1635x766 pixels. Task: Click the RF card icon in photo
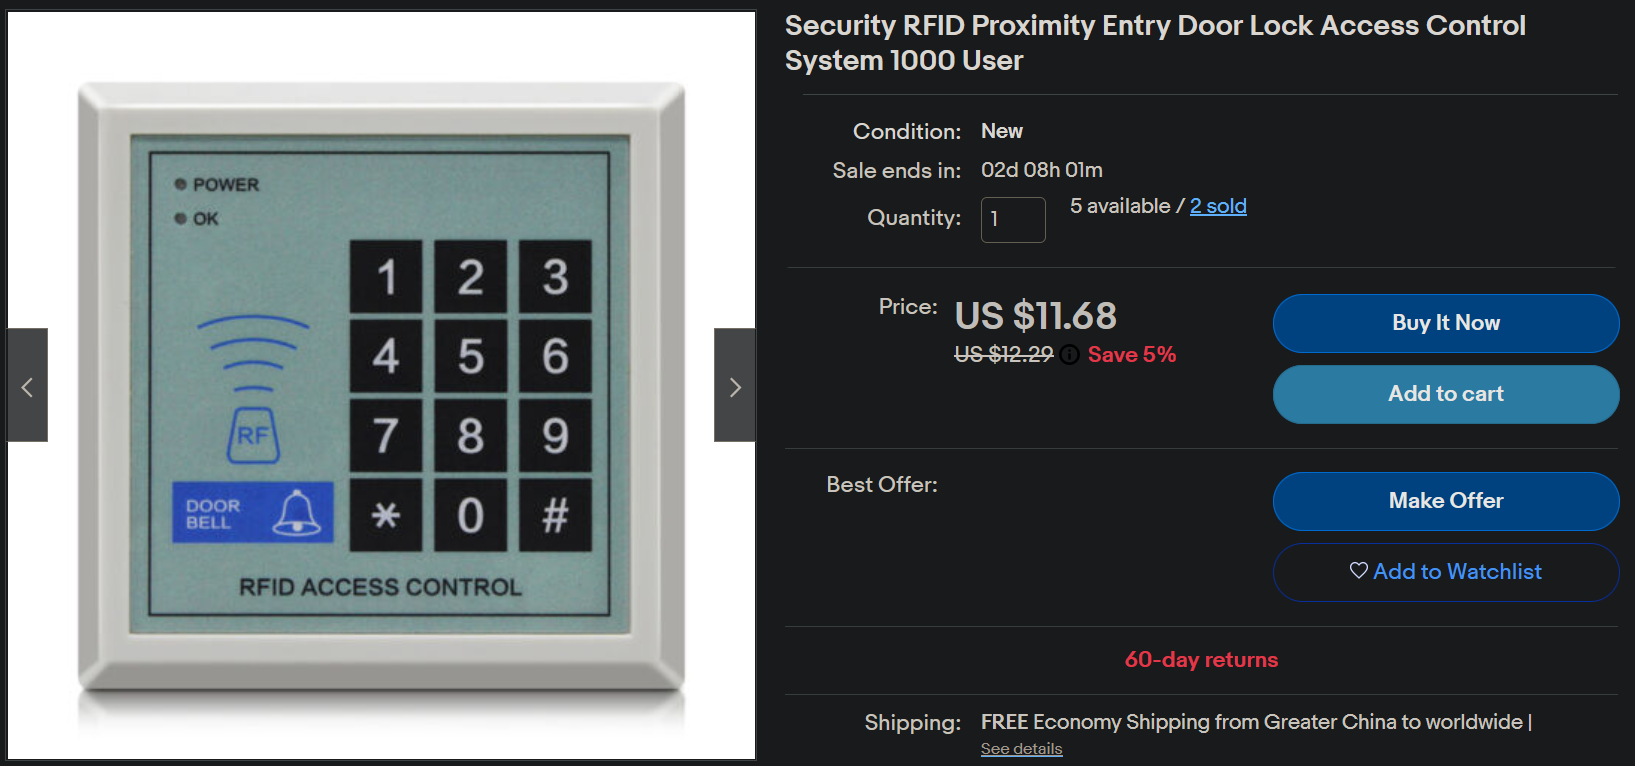253,435
